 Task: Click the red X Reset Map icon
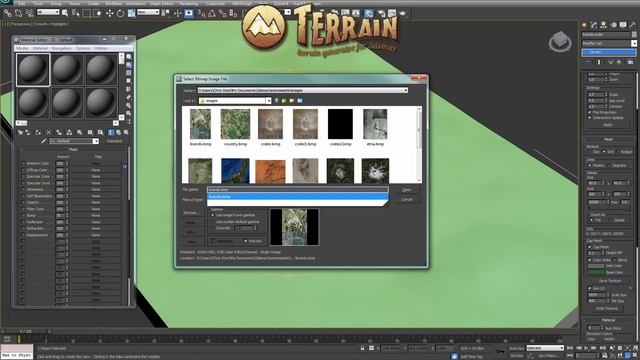coord(49,132)
